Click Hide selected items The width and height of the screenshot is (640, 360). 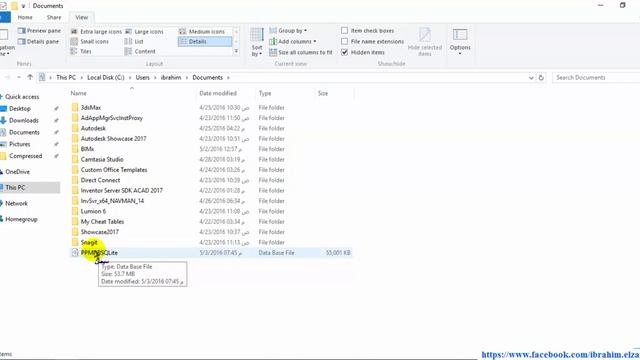424,42
